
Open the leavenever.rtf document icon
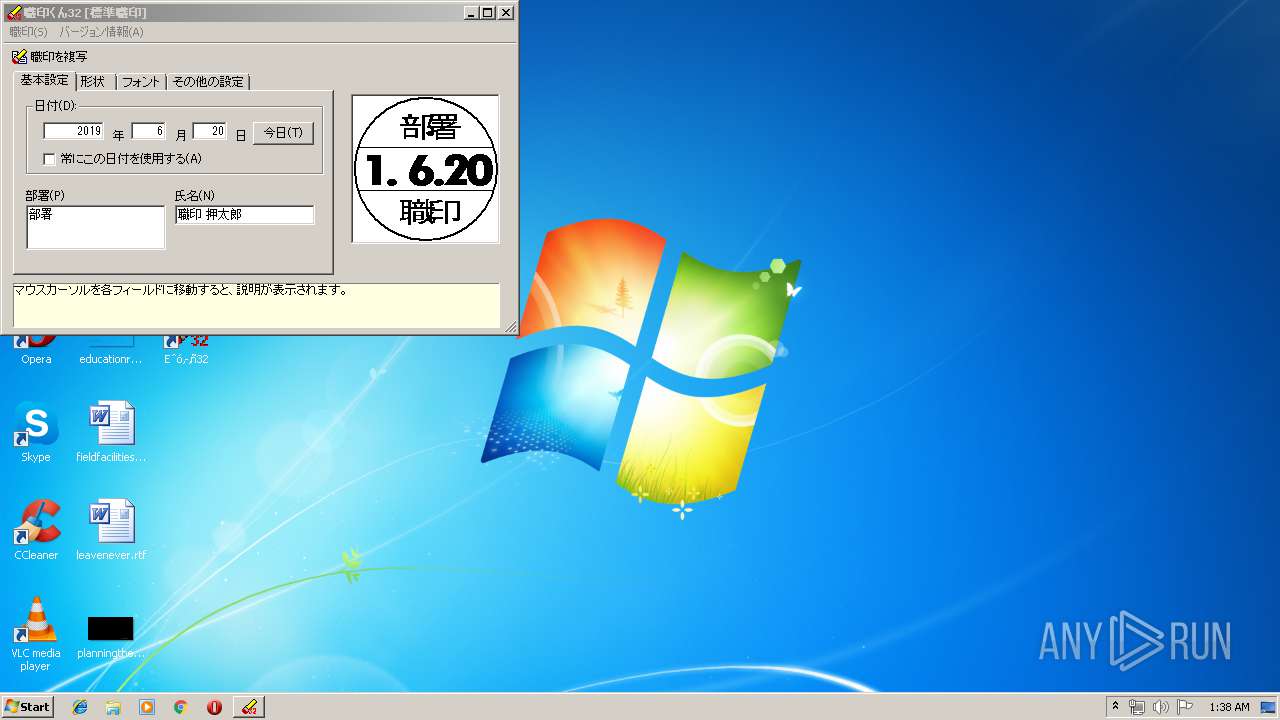(x=111, y=530)
